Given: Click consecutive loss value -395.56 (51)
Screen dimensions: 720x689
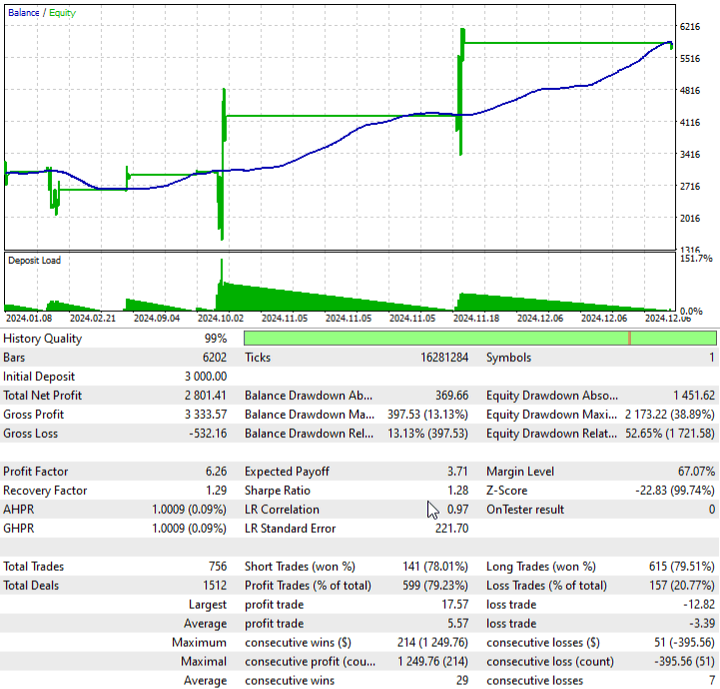Looking at the screenshot, I should tap(685, 661).
